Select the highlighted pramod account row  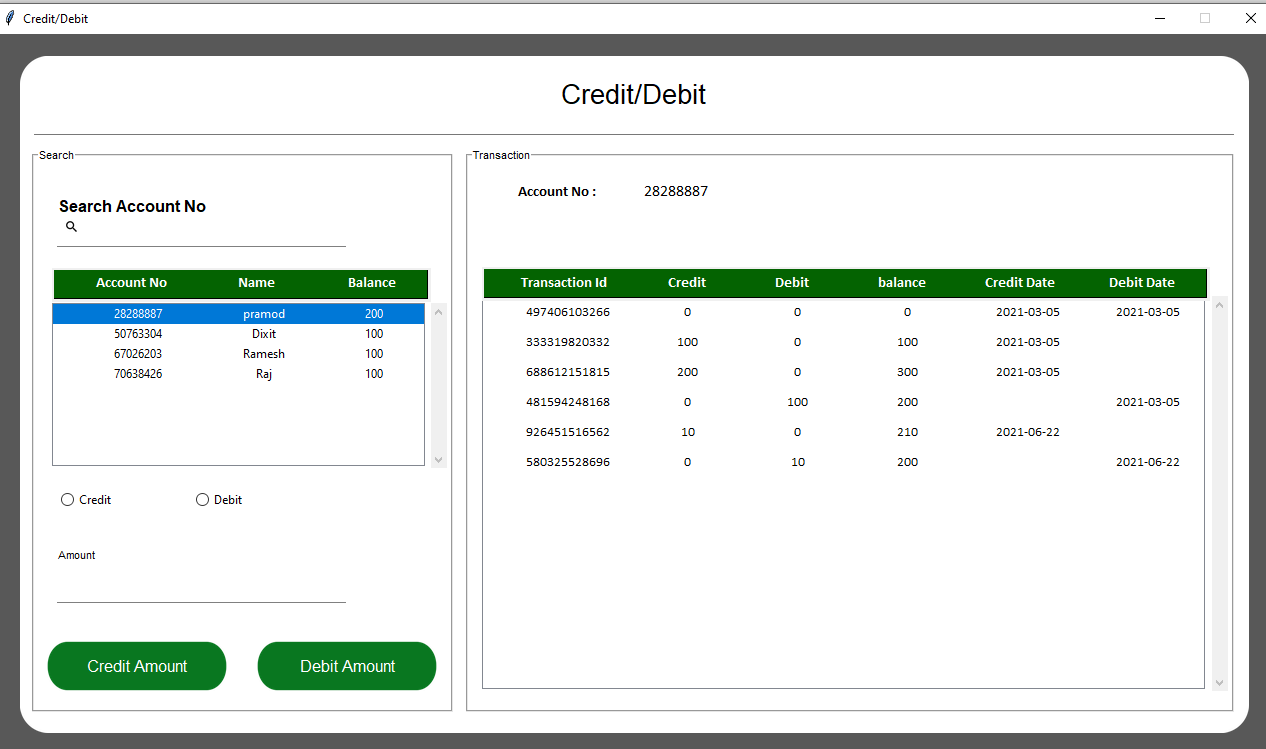239,314
